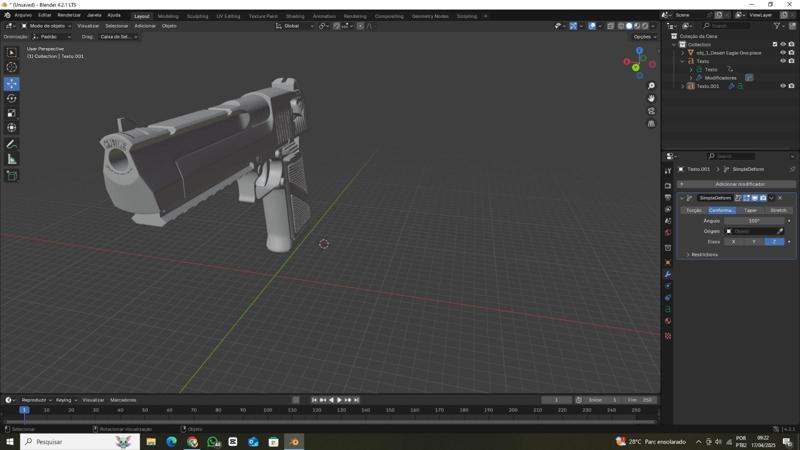This screenshot has height=450, width=800.
Task: Collapse the Texto item in outliner
Action: coord(683,61)
